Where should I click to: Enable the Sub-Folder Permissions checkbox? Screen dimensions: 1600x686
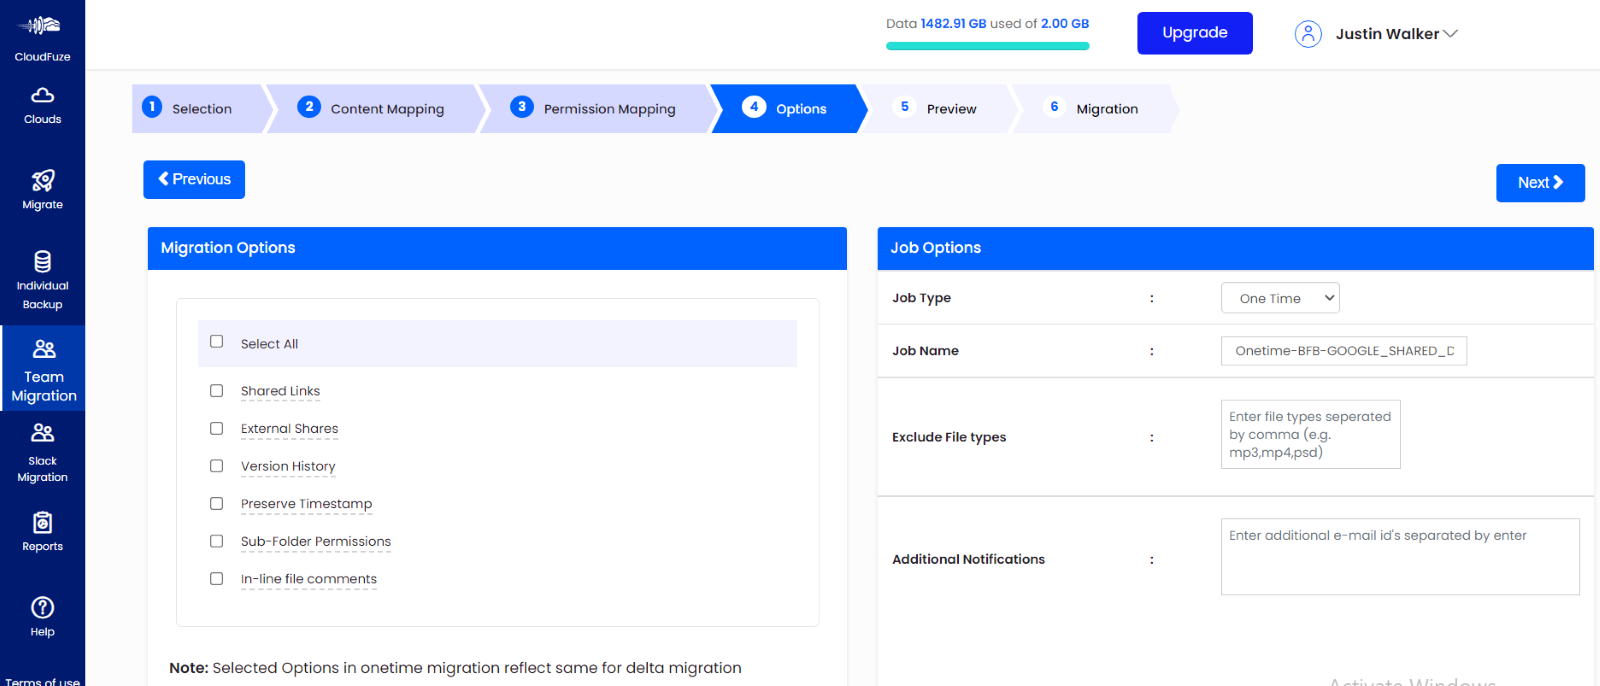216,541
